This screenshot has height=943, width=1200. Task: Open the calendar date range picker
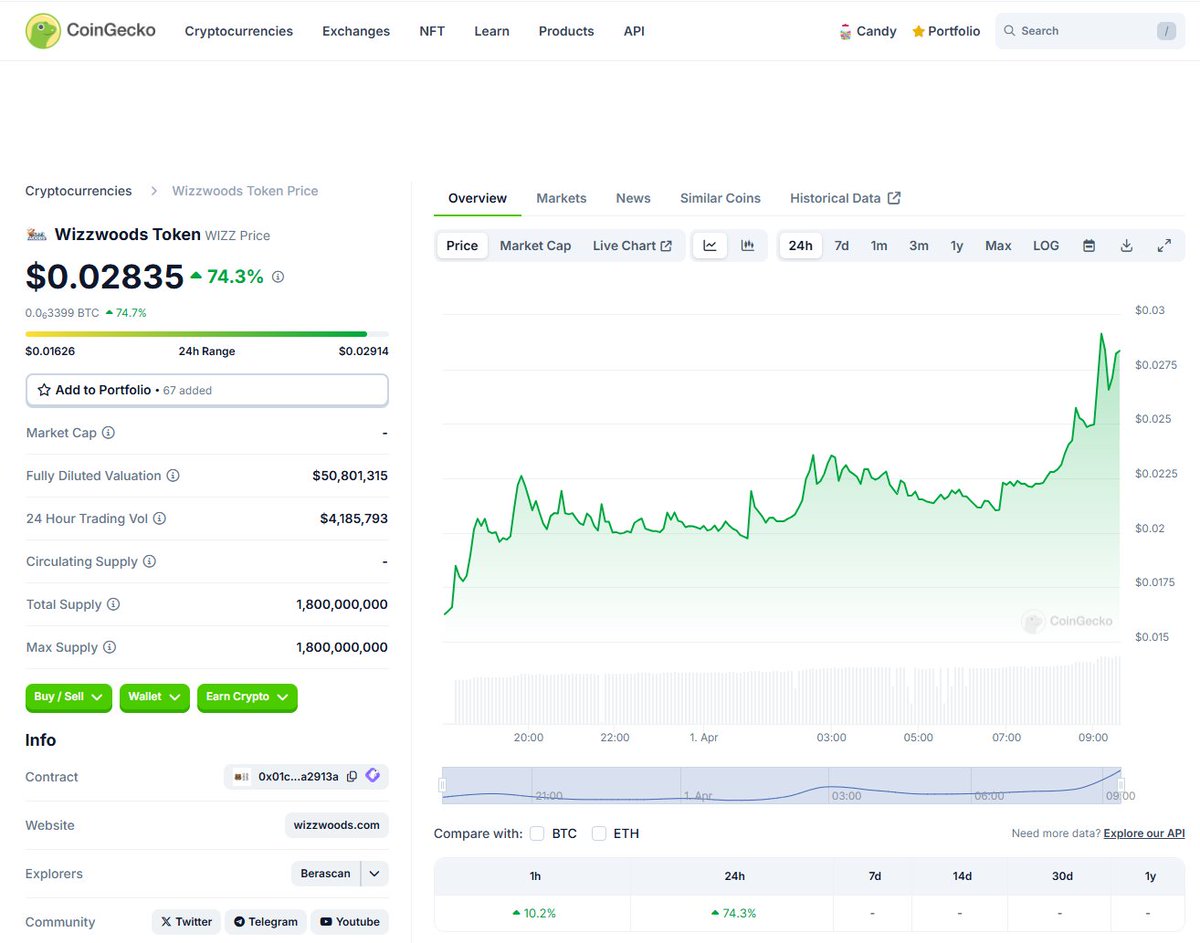pyautogui.click(x=1089, y=245)
